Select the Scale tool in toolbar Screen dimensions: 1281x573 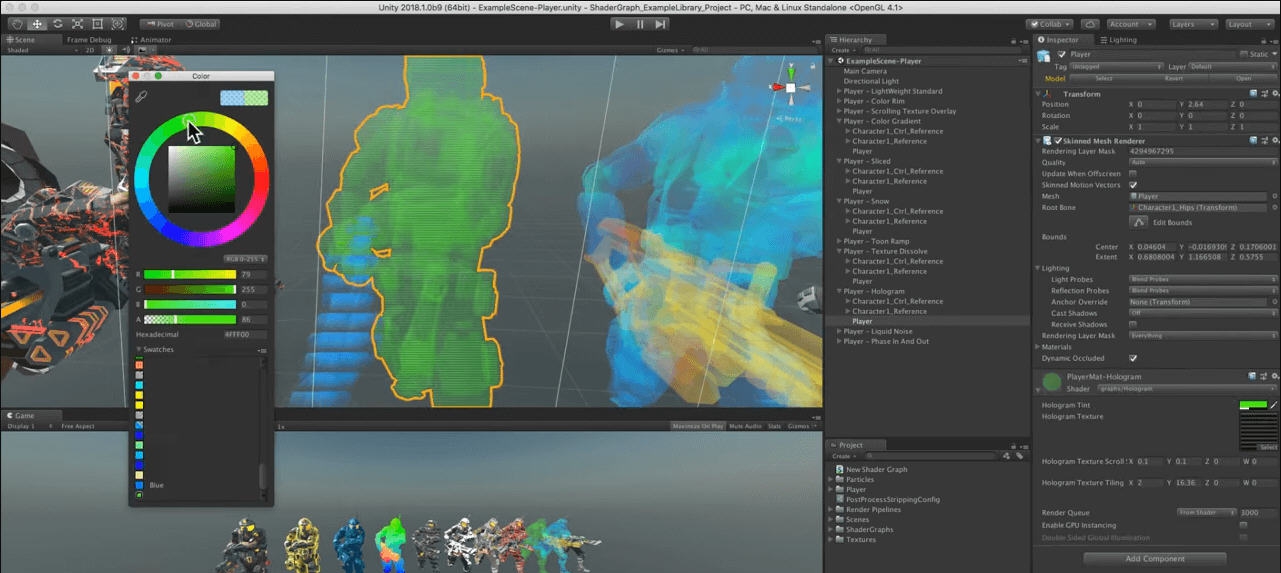77,23
